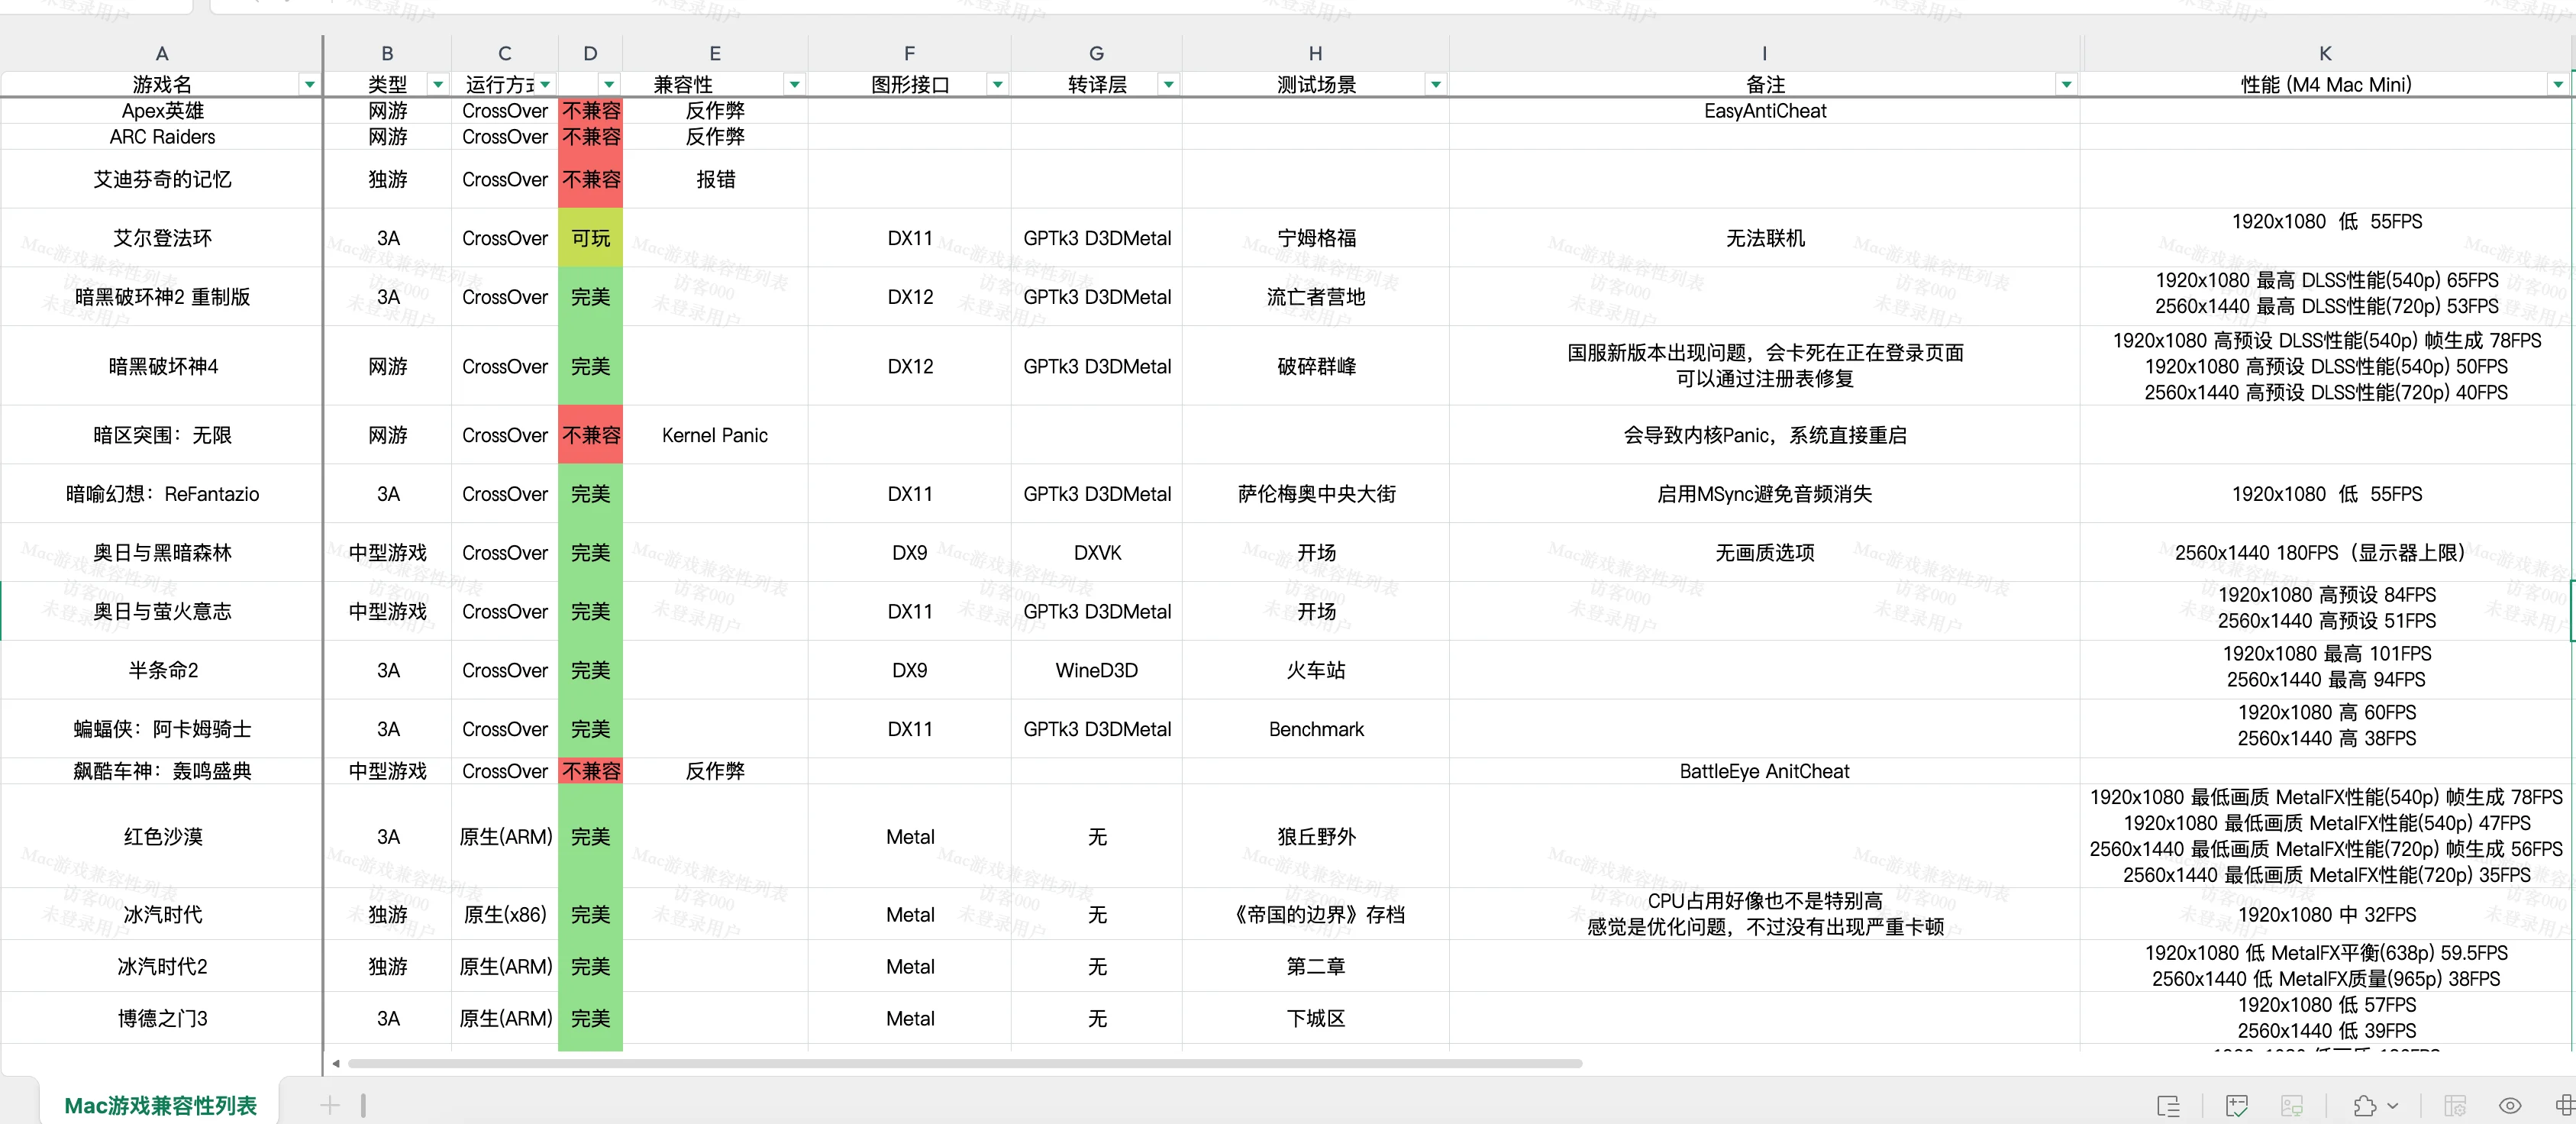Click the 1920x1080 中 32FPS cell

pyautogui.click(x=2325, y=914)
